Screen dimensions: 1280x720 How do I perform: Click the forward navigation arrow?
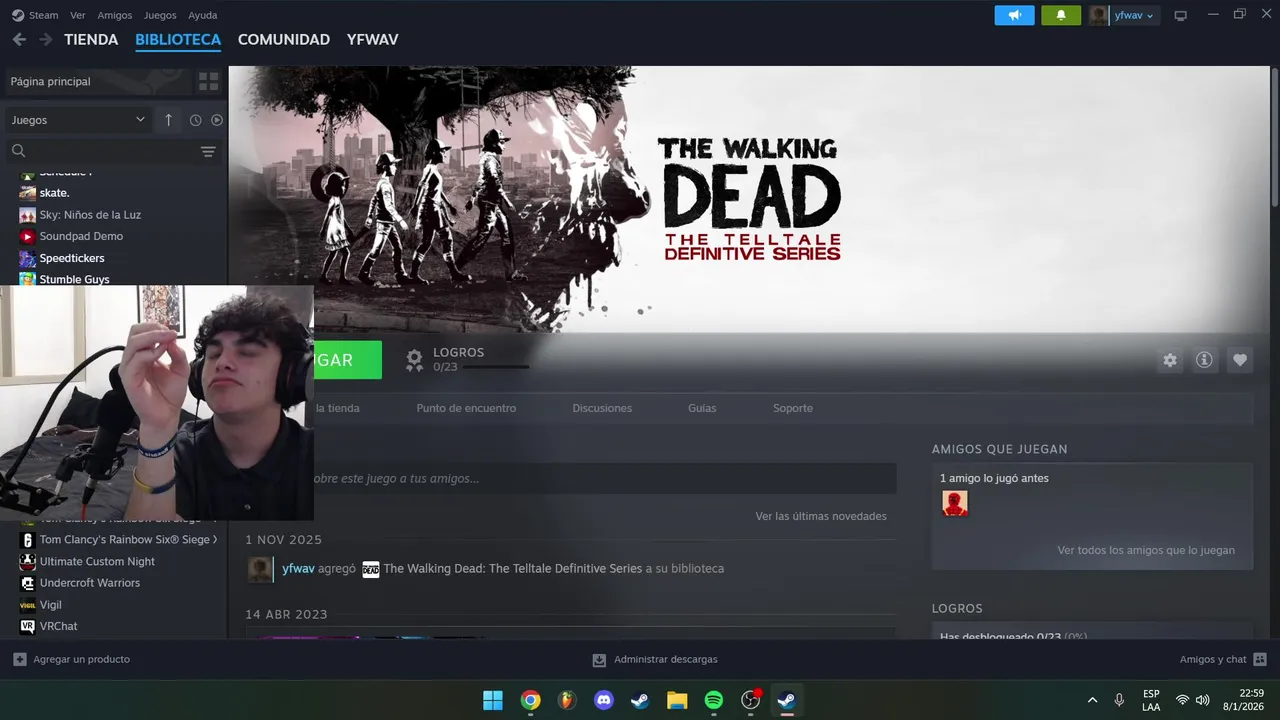coord(45,39)
